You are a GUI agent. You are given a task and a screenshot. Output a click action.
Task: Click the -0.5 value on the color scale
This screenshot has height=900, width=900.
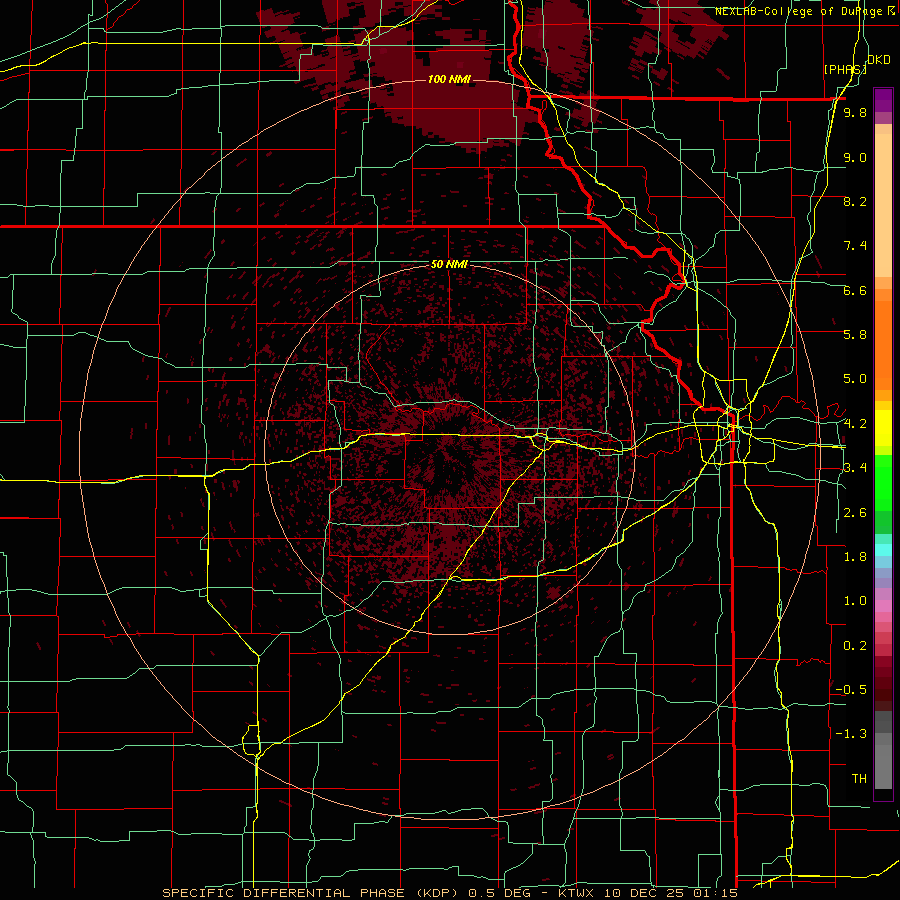click(851, 690)
